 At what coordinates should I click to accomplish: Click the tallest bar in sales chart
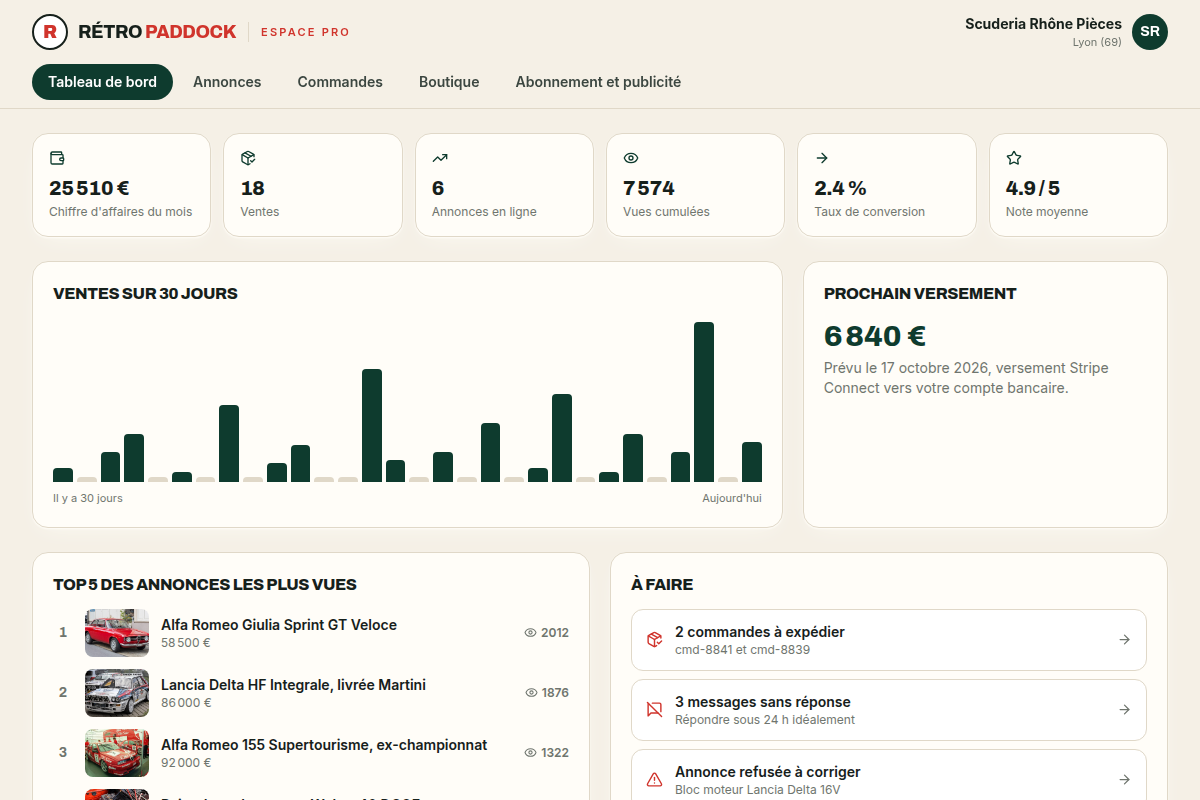[x=704, y=402]
